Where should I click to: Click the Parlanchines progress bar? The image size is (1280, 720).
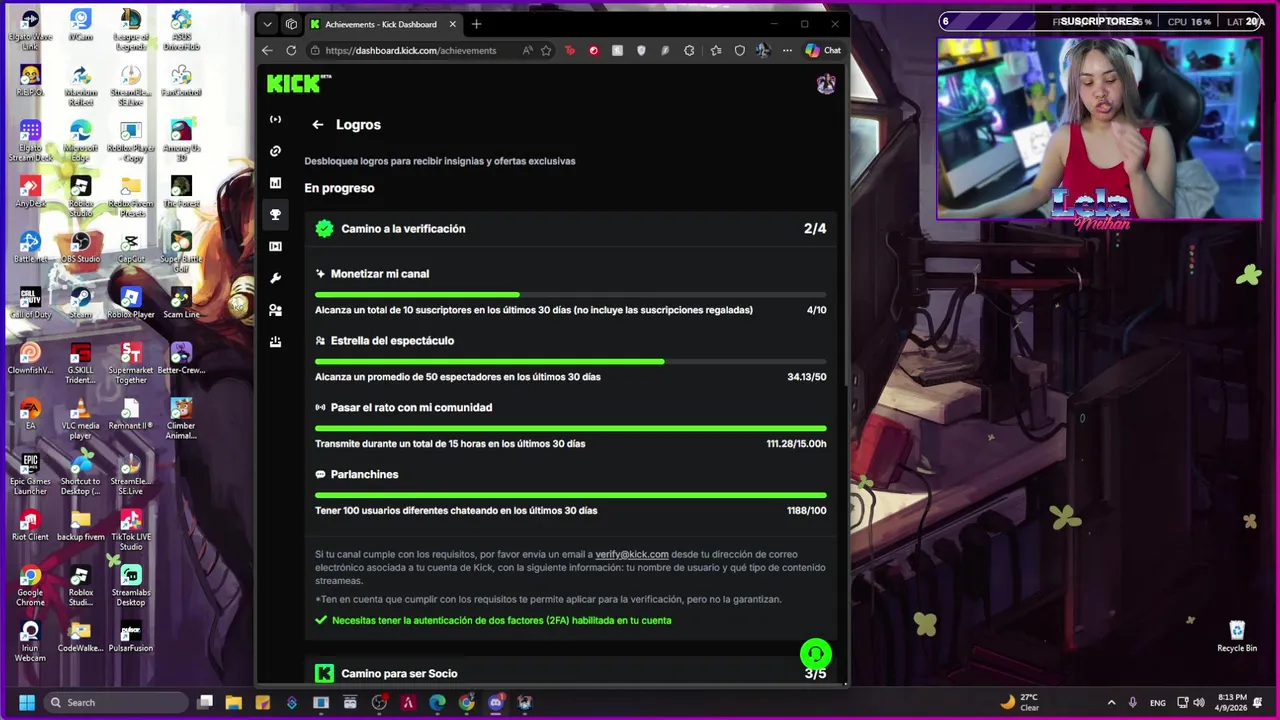point(570,495)
